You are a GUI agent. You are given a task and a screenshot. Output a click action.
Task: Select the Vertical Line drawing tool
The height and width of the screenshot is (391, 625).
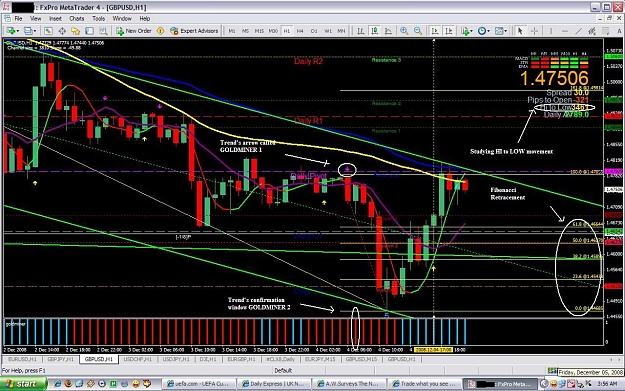[x=551, y=31]
